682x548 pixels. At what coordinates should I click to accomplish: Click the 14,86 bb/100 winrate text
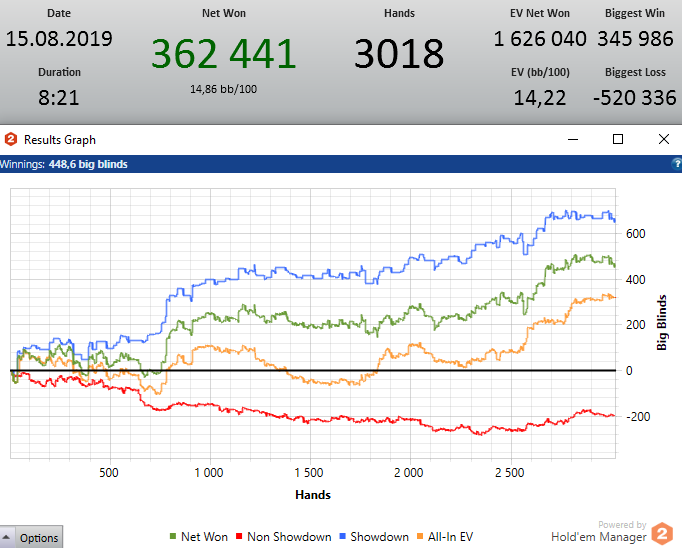[224, 89]
